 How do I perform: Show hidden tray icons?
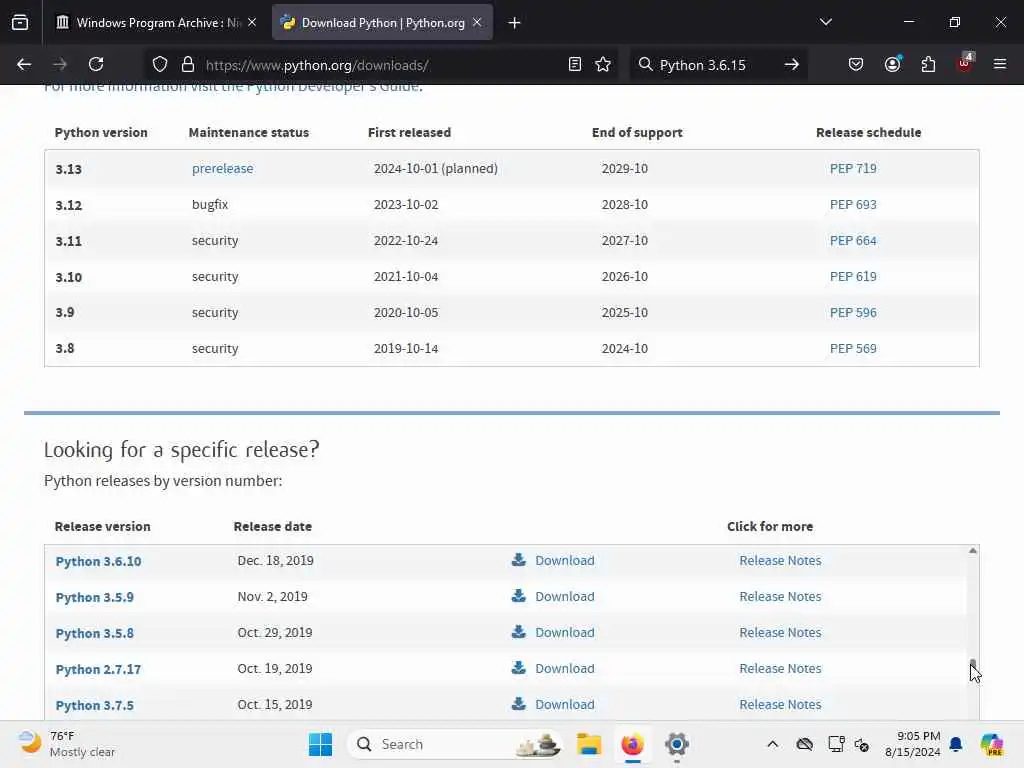(773, 744)
